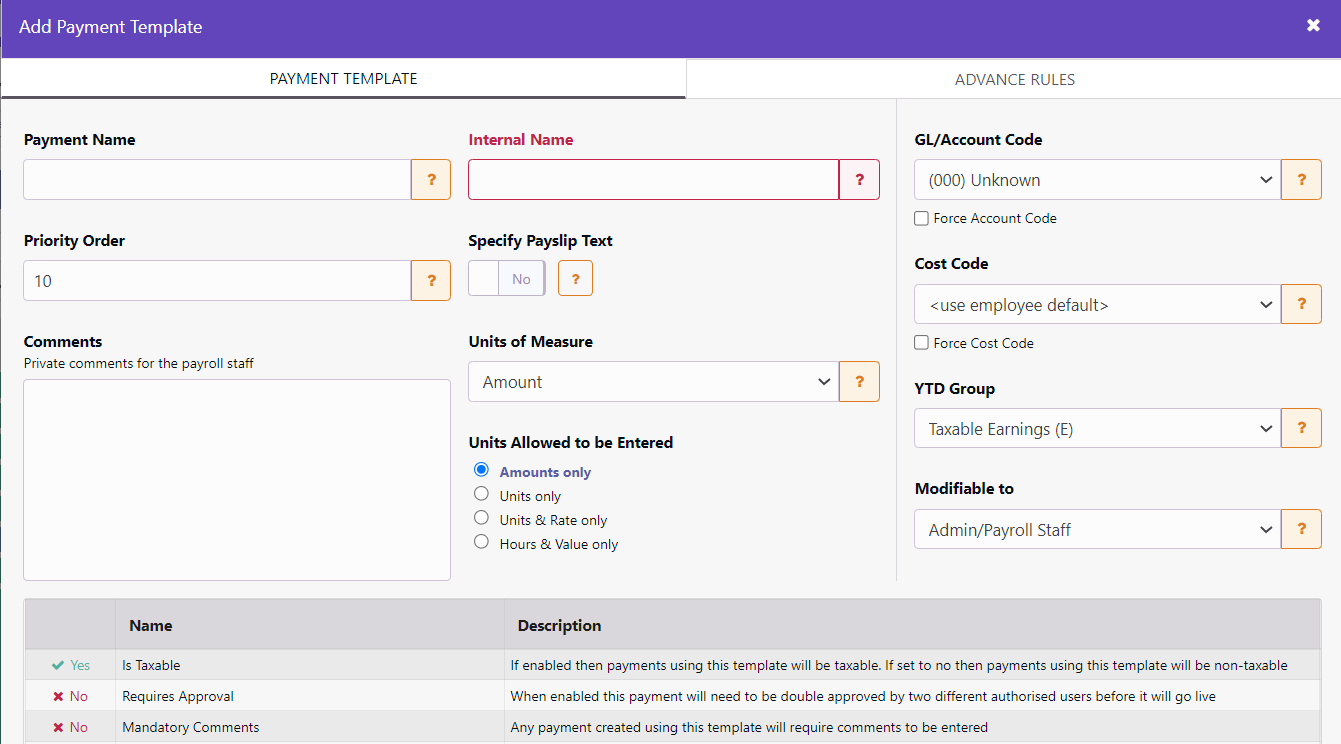The image size is (1341, 744).
Task: Click the Cost Code help icon
Action: coord(1301,304)
